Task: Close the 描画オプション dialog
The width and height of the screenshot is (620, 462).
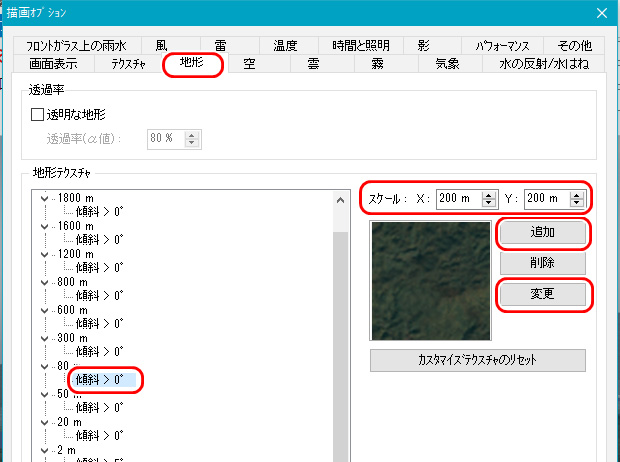Action: click(x=602, y=13)
